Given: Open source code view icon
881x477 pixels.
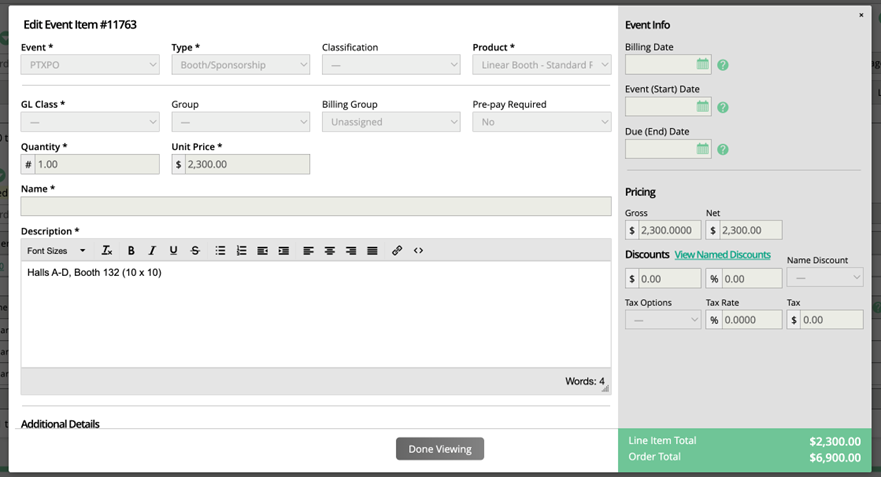Looking at the screenshot, I should 418,250.
